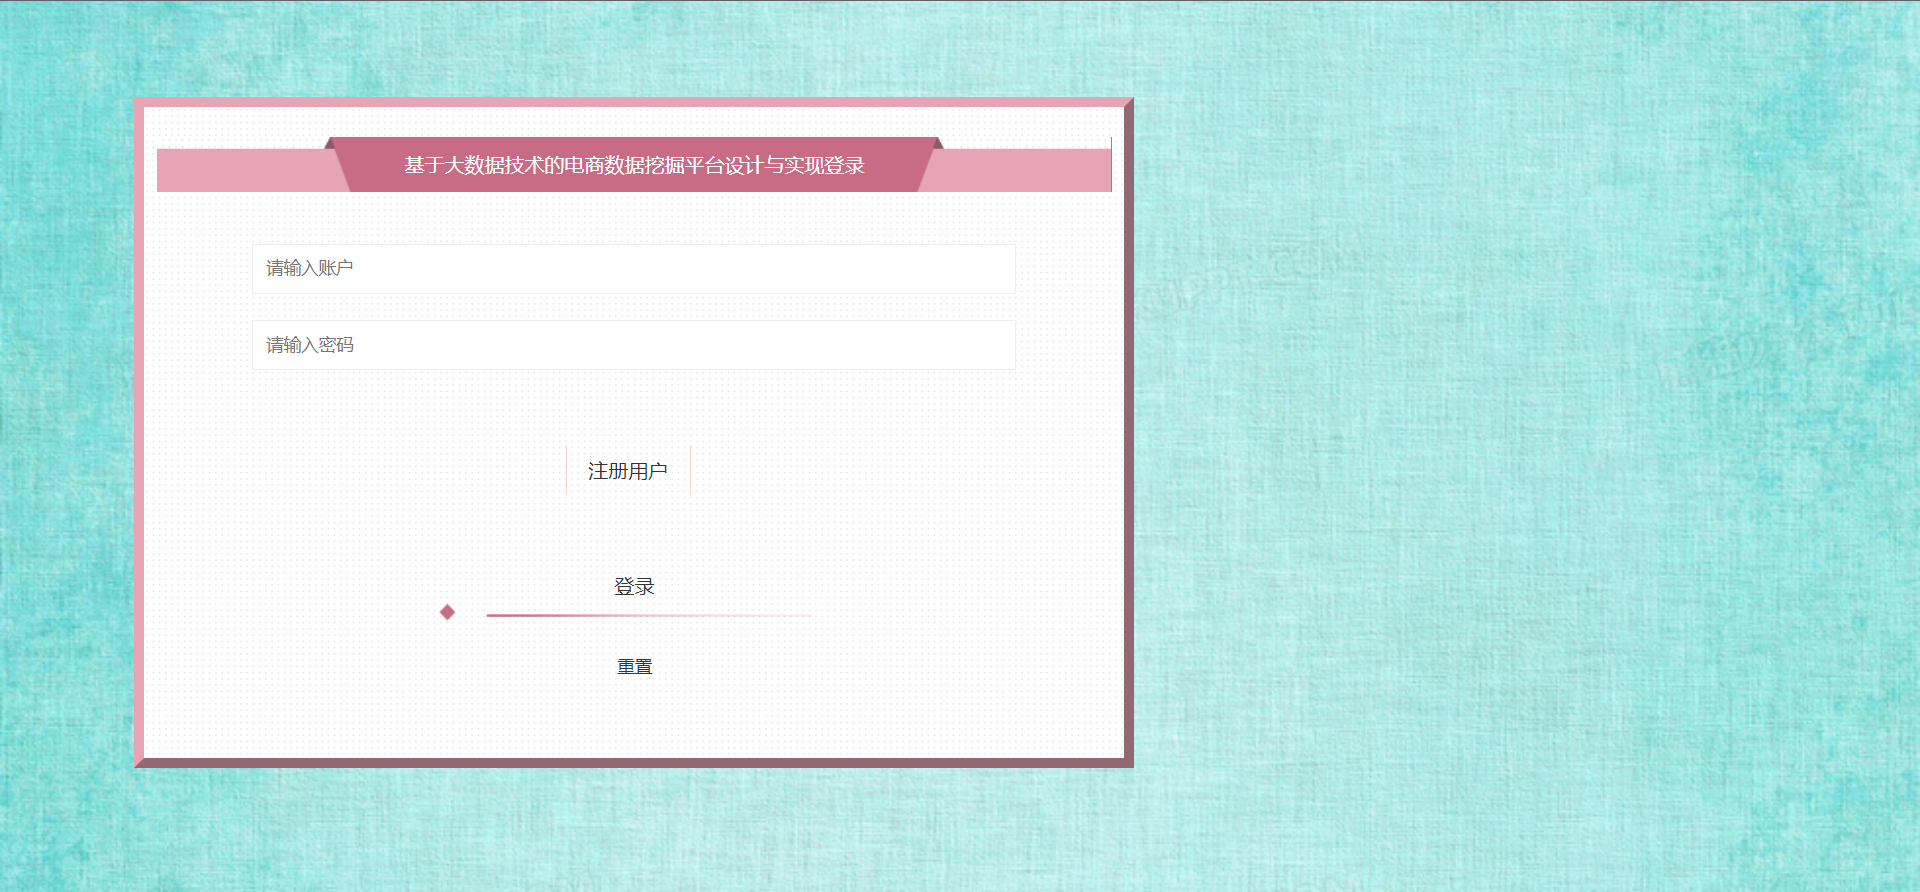
Task: Click the 请输入密码 placeholder text
Action: [310, 345]
